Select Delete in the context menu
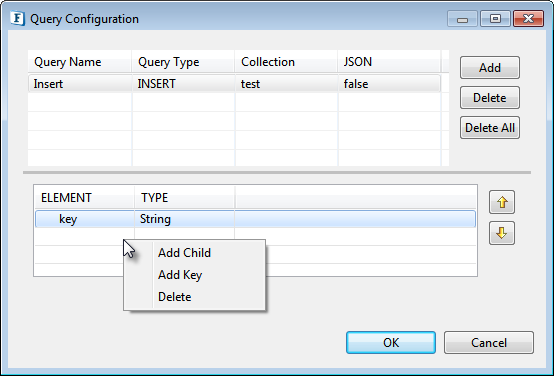This screenshot has height=376, width=554. coord(175,296)
